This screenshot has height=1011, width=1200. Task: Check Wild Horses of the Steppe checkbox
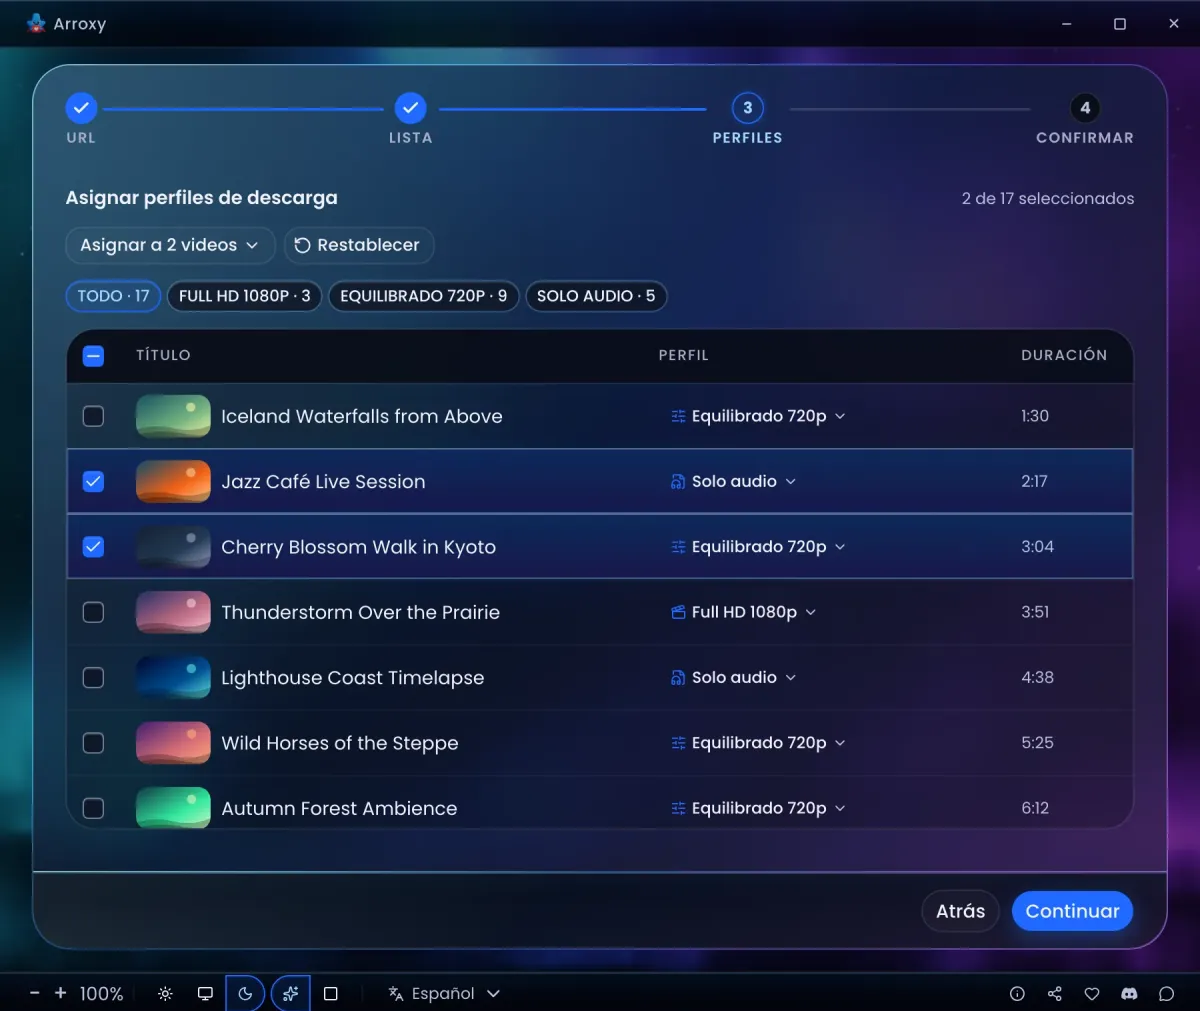[93, 743]
